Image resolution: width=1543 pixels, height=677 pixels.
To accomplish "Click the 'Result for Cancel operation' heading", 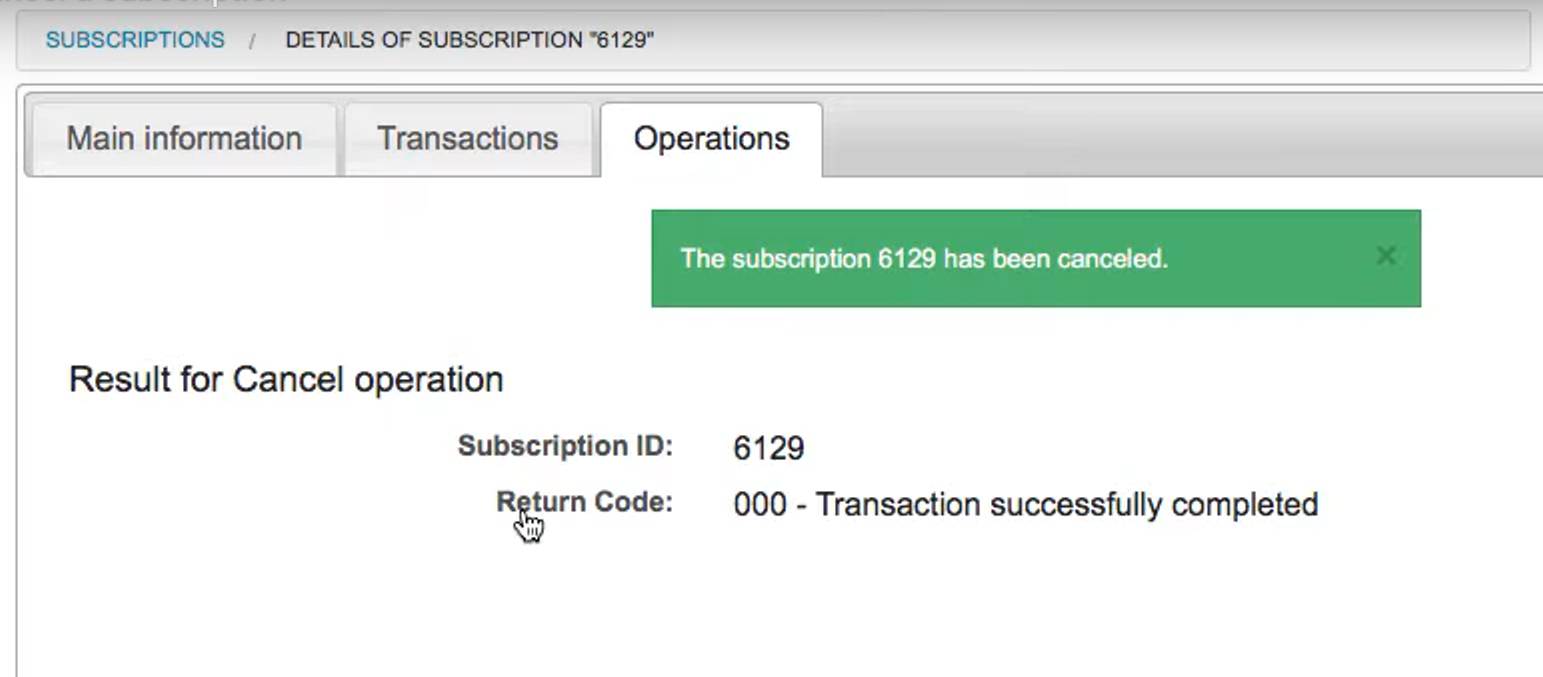I will (286, 379).
